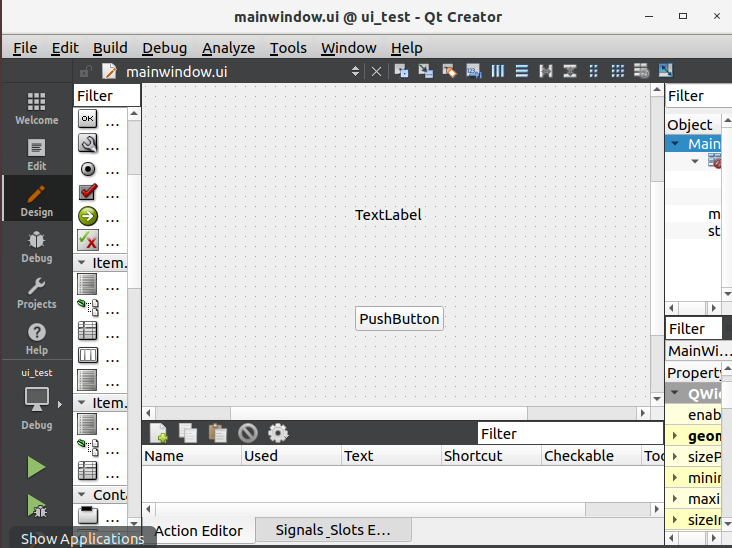Select Tool Button widget wrench icon
The width and height of the screenshot is (732, 548).
point(87,143)
